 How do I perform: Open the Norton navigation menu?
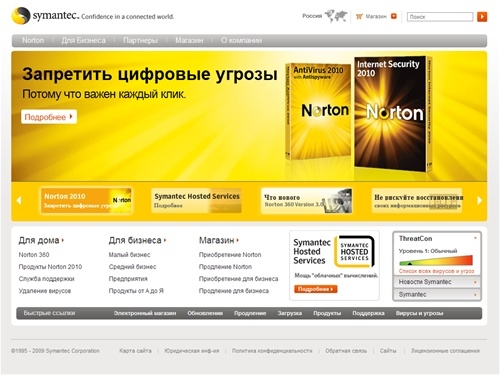pos(33,40)
